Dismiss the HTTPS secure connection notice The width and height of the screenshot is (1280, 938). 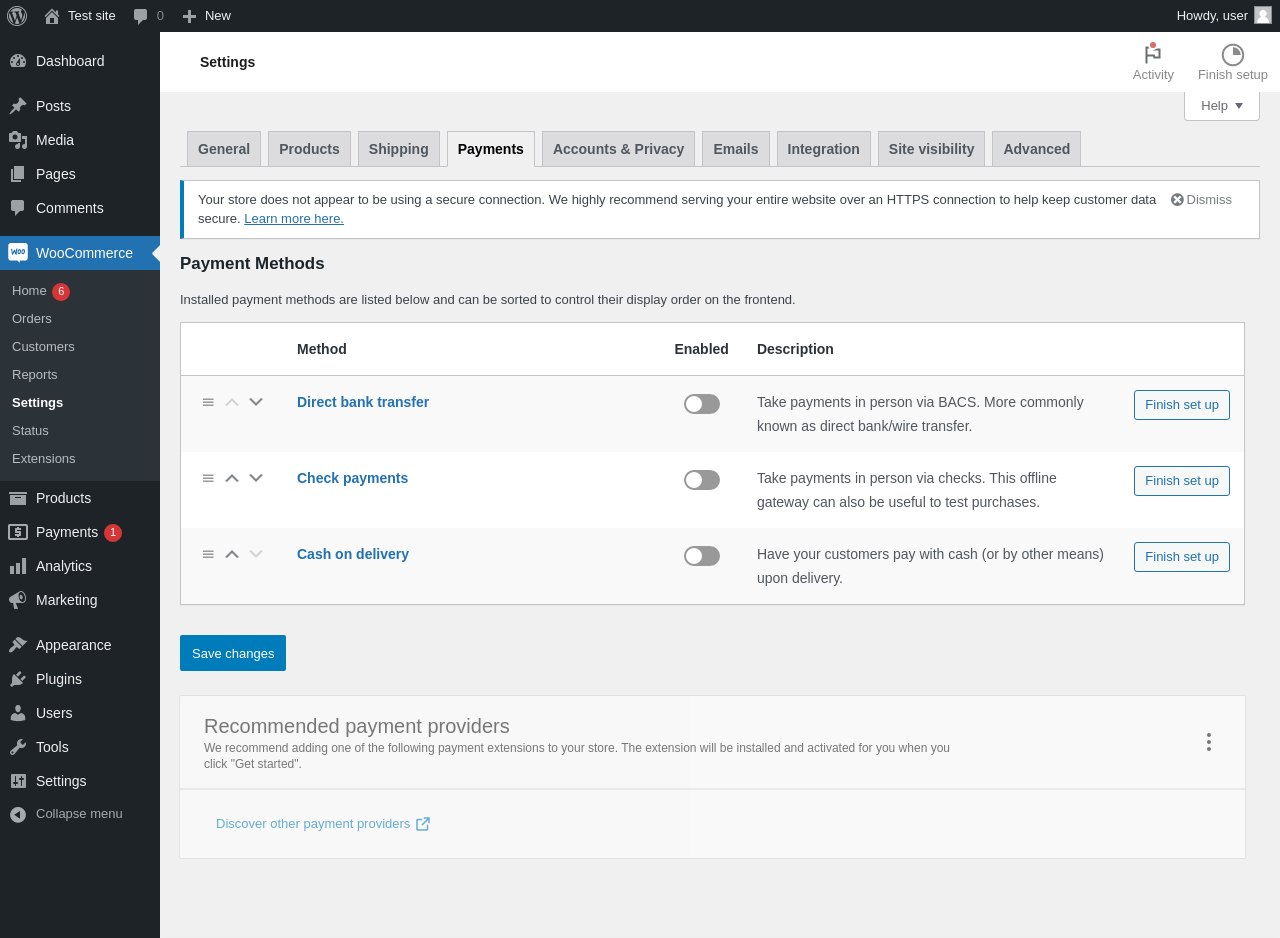click(x=1201, y=199)
